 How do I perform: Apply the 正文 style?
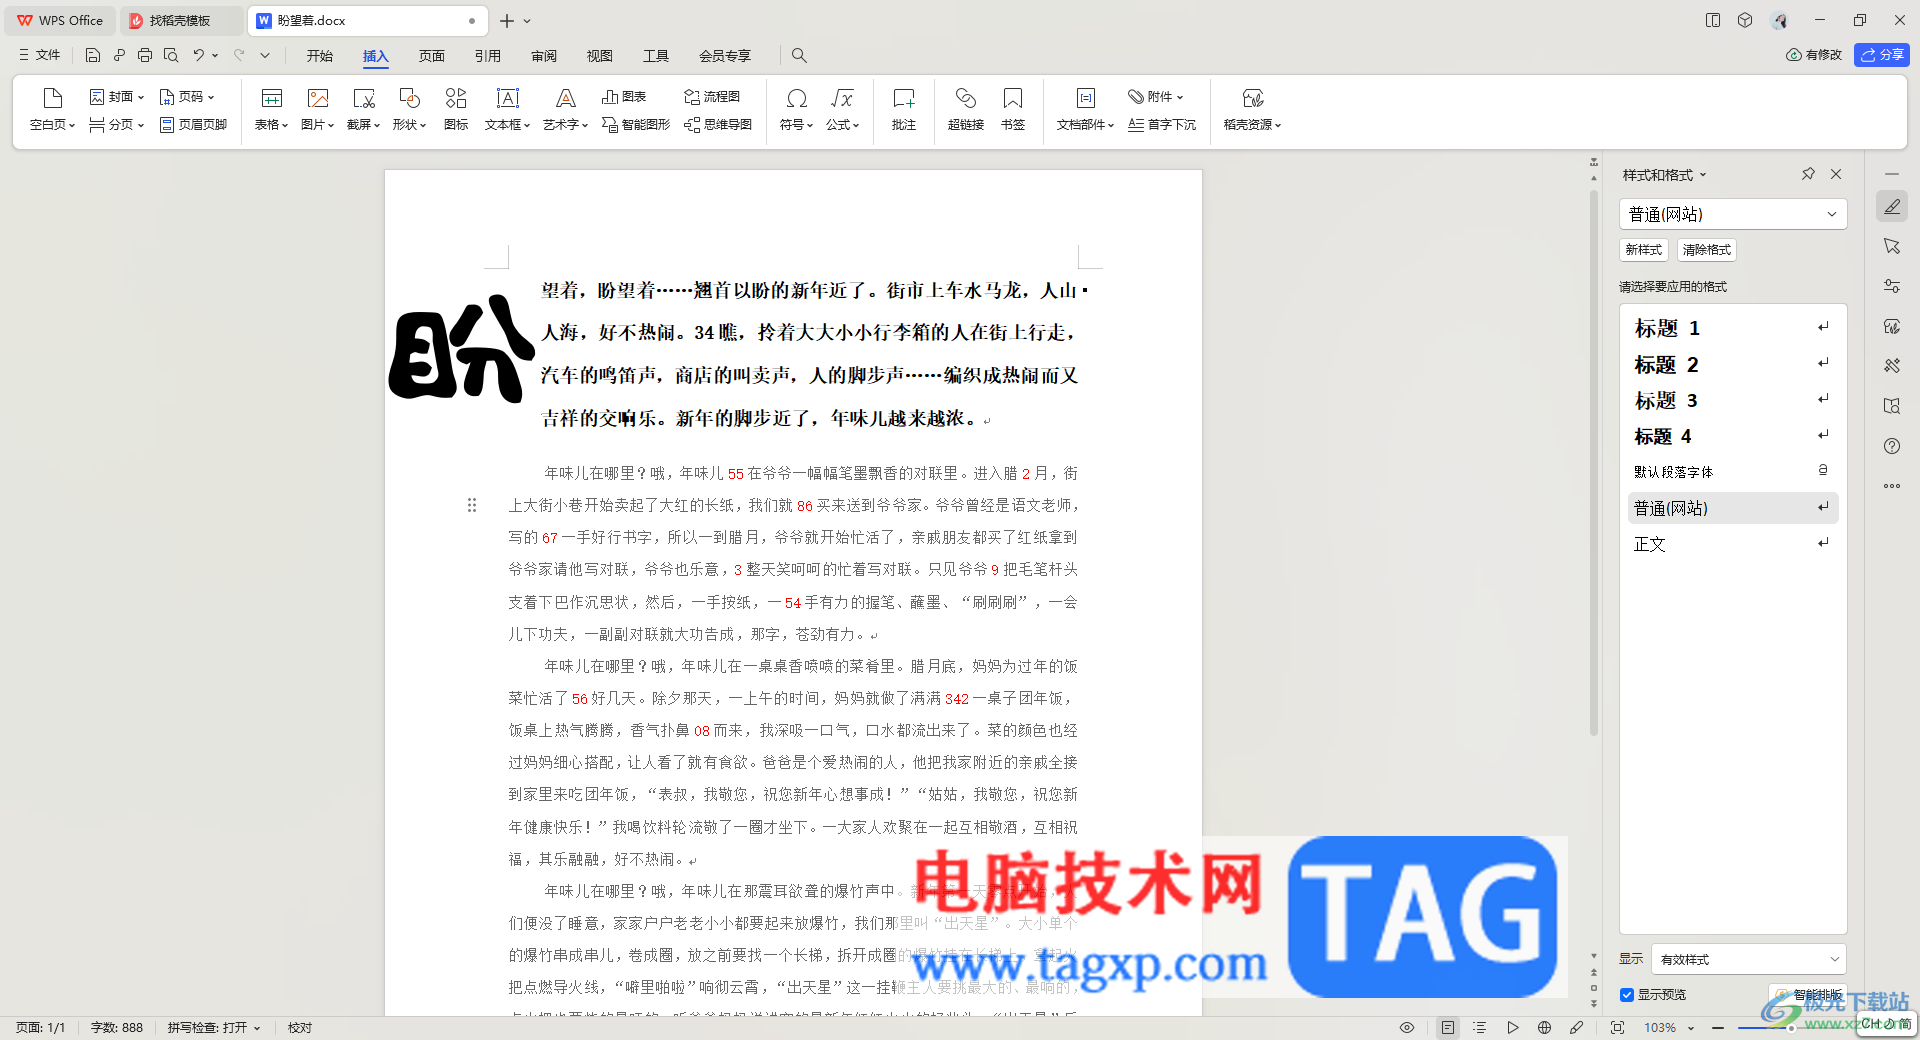pyautogui.click(x=1733, y=544)
